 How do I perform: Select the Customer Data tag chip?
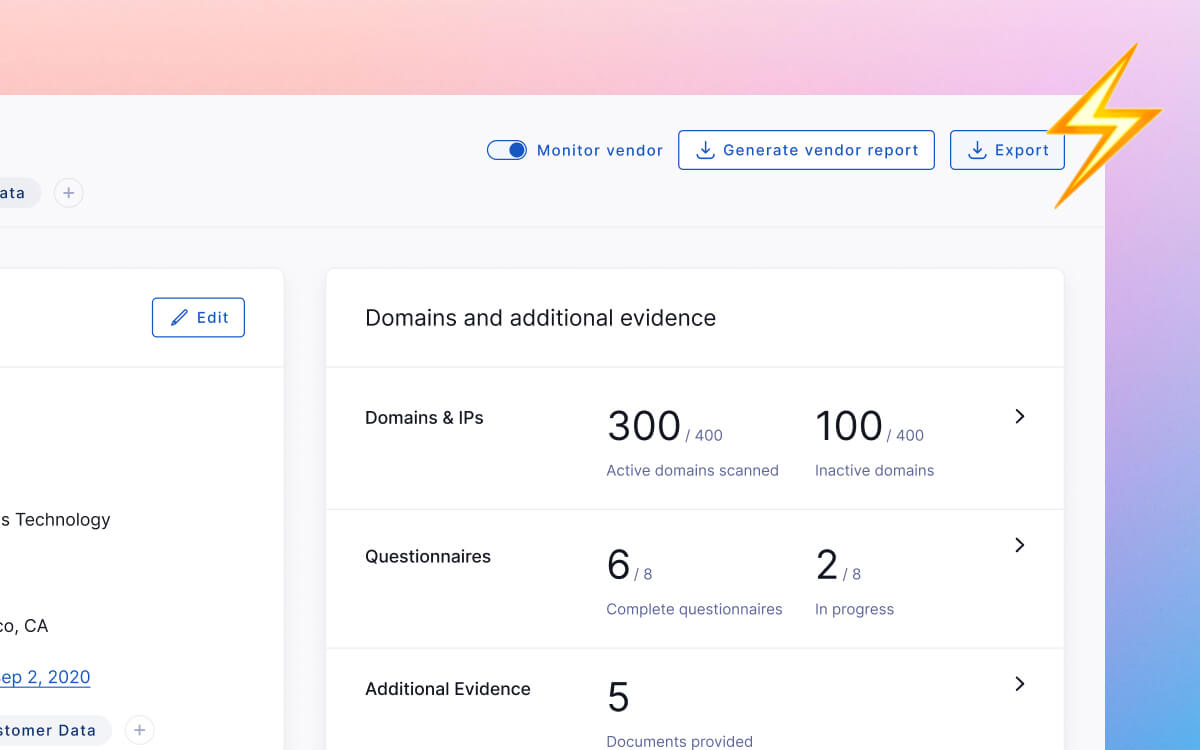click(54, 730)
